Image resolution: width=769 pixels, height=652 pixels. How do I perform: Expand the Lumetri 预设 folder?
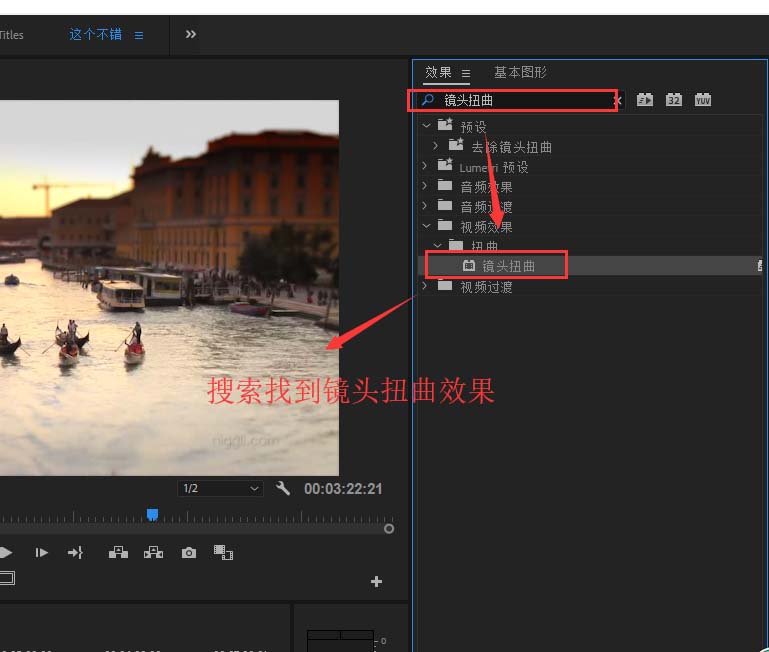(x=425, y=166)
